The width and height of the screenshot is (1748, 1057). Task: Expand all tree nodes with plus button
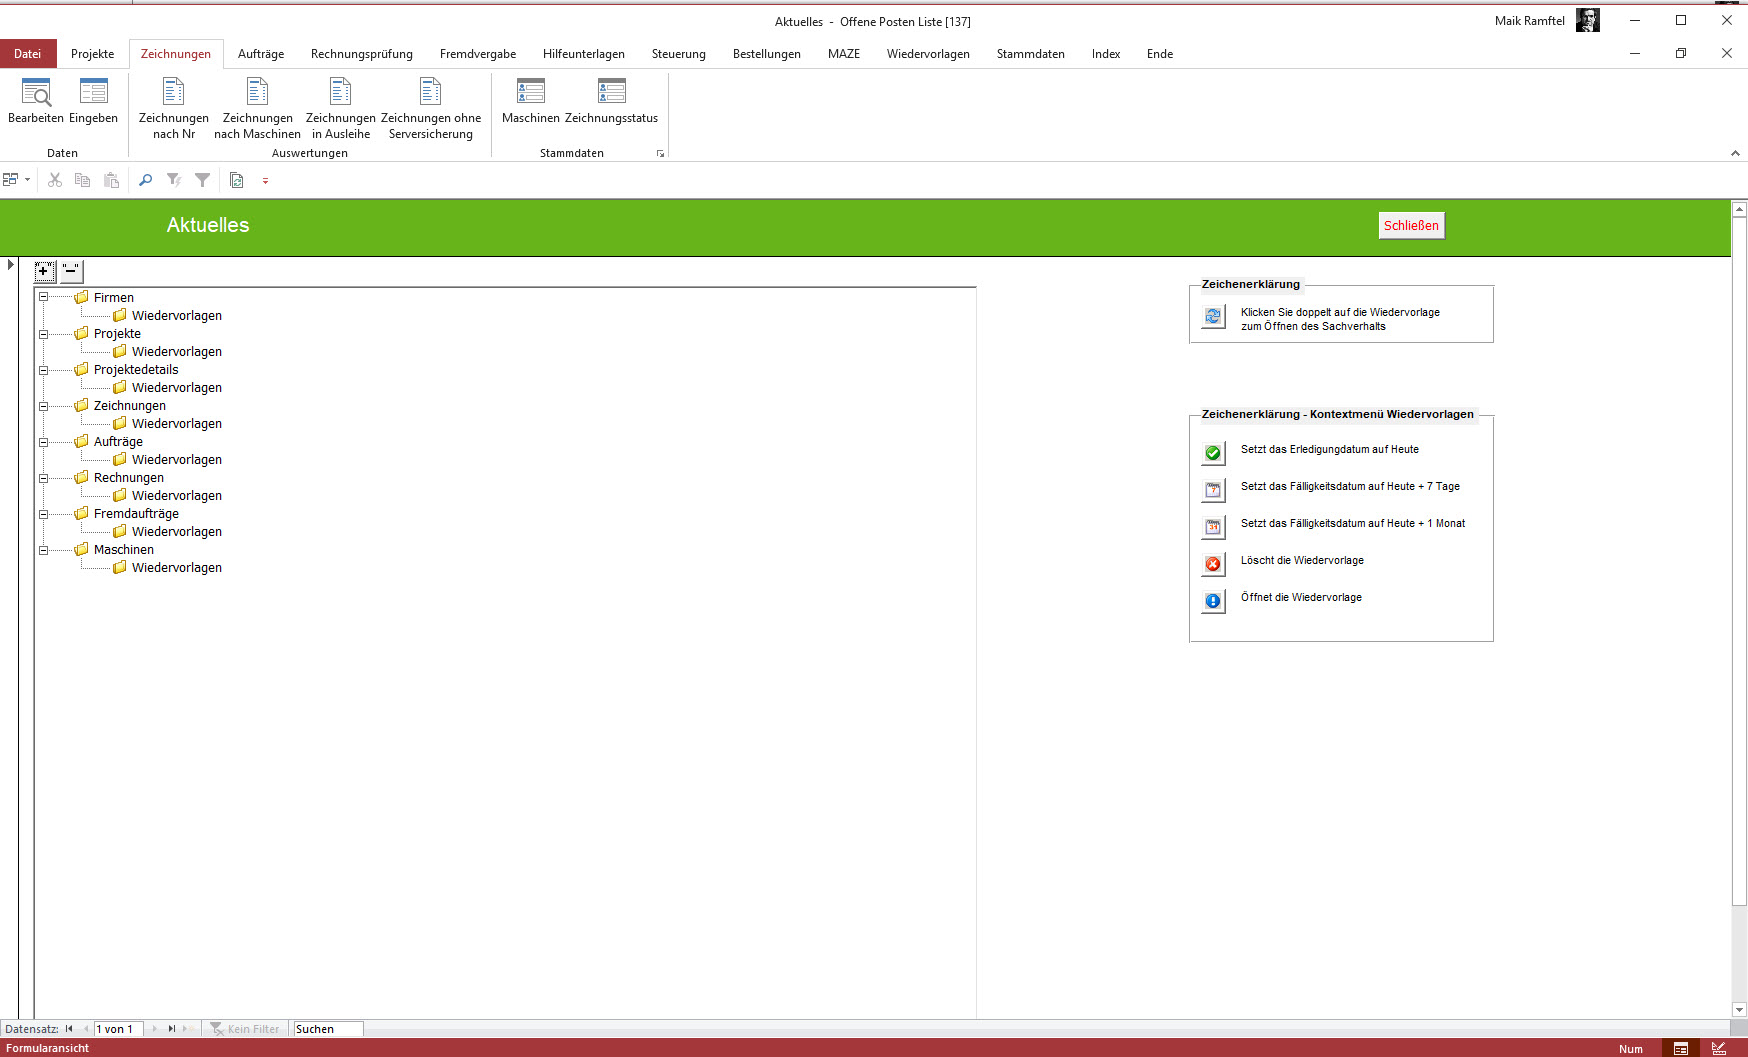tap(44, 271)
